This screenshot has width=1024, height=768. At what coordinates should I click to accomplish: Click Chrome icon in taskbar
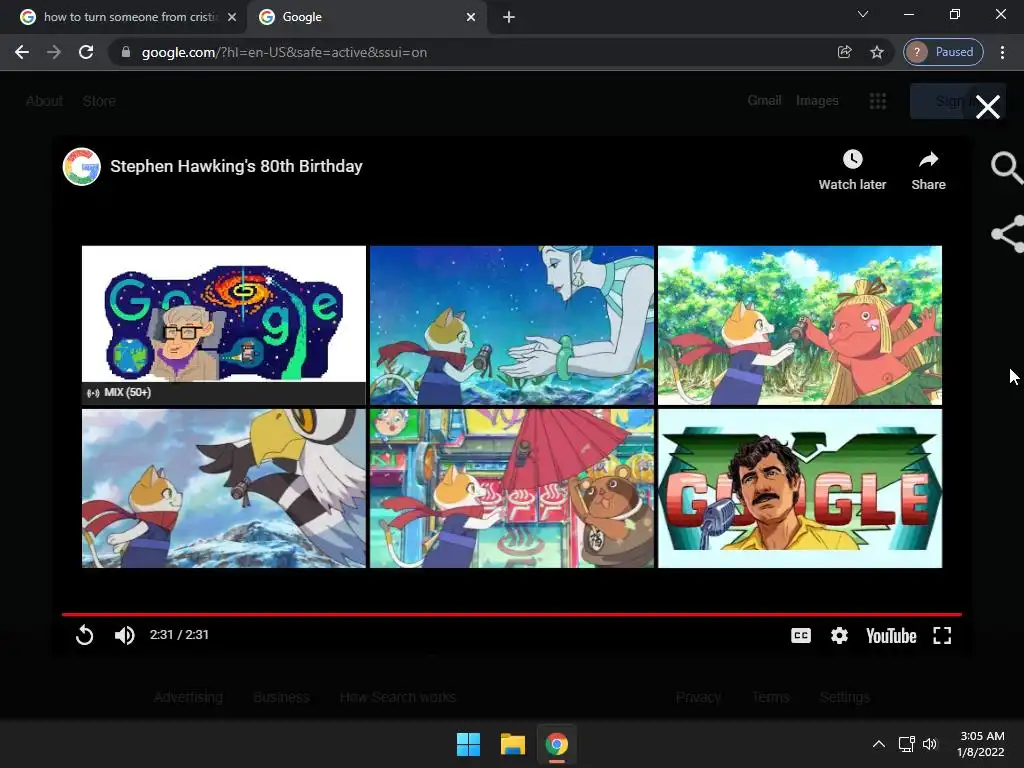(556, 744)
